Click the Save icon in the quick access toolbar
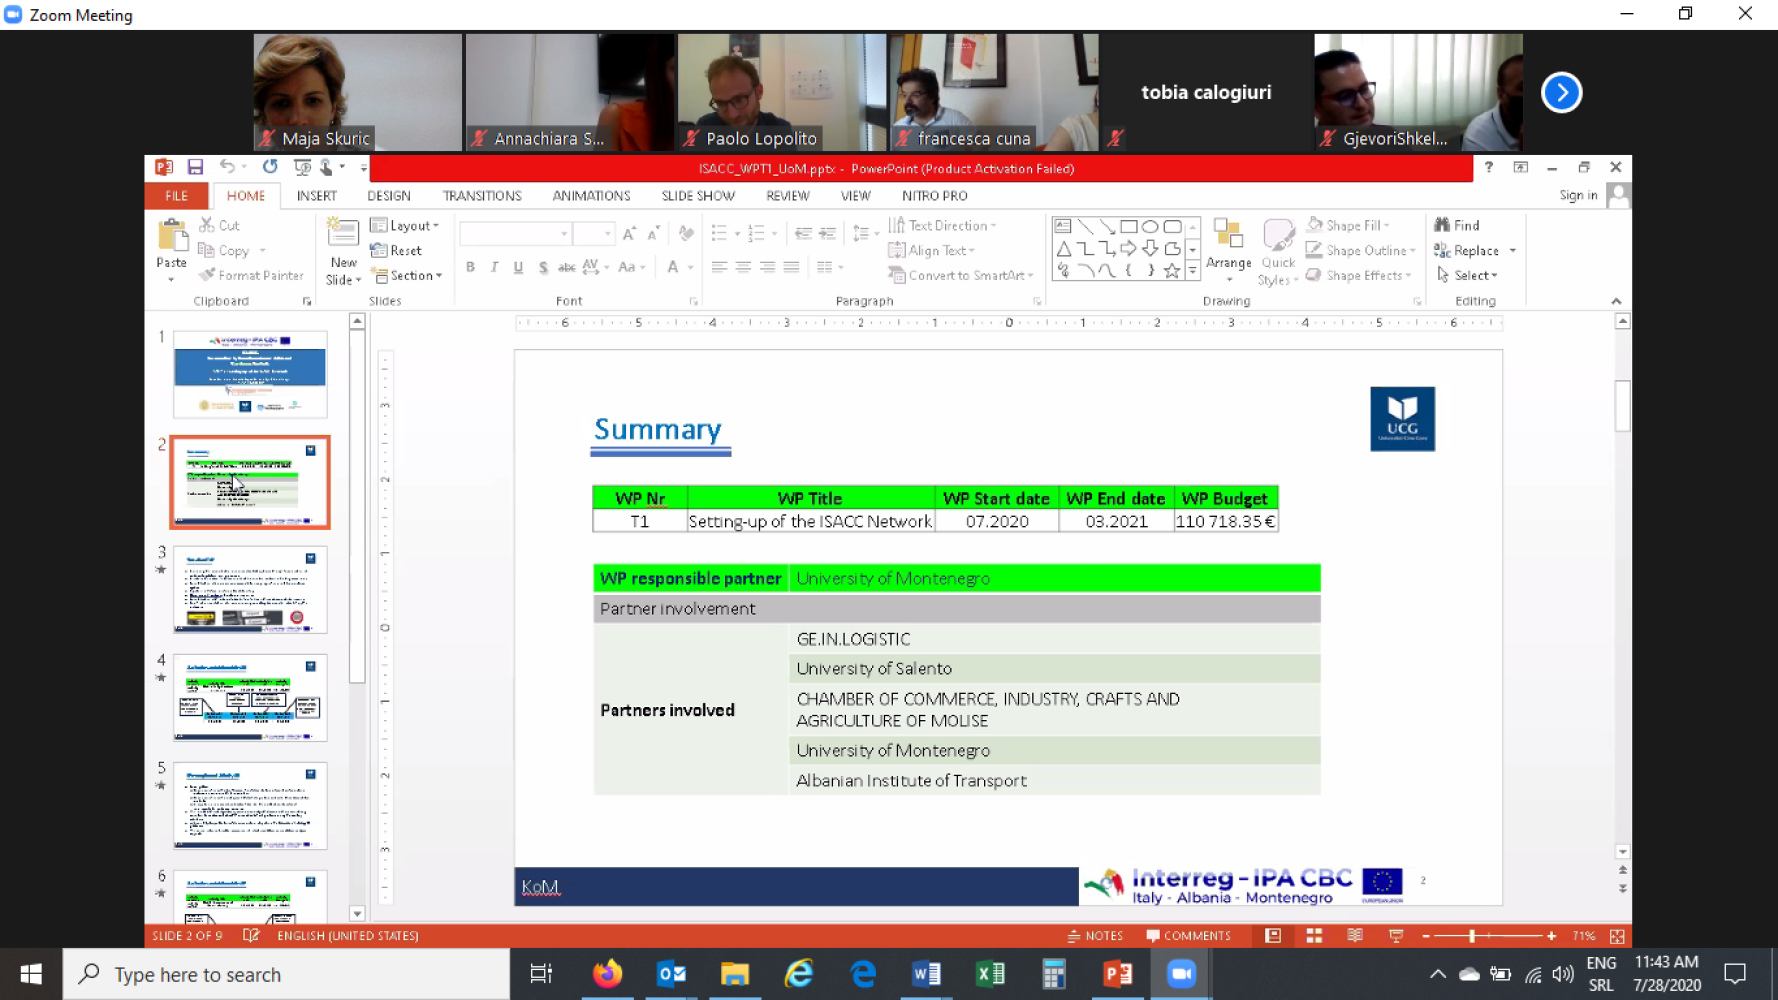Viewport: 1778px width, 1000px height. click(x=195, y=167)
